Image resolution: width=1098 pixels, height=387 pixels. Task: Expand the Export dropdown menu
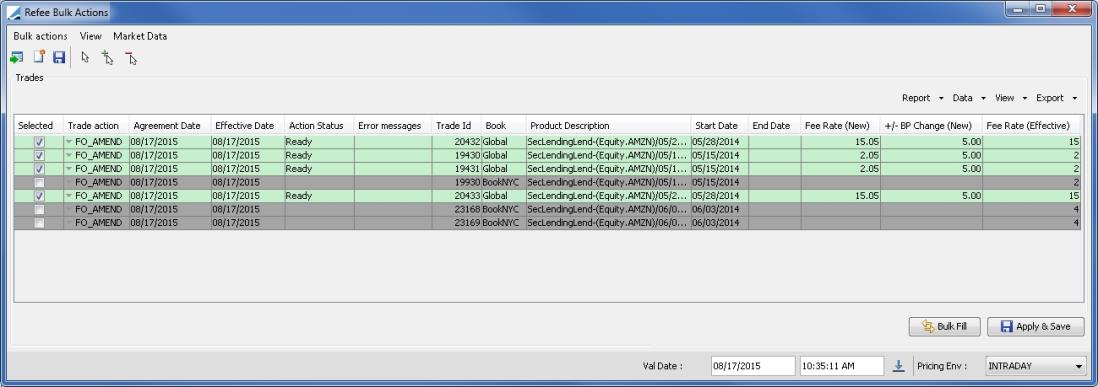pos(1056,98)
